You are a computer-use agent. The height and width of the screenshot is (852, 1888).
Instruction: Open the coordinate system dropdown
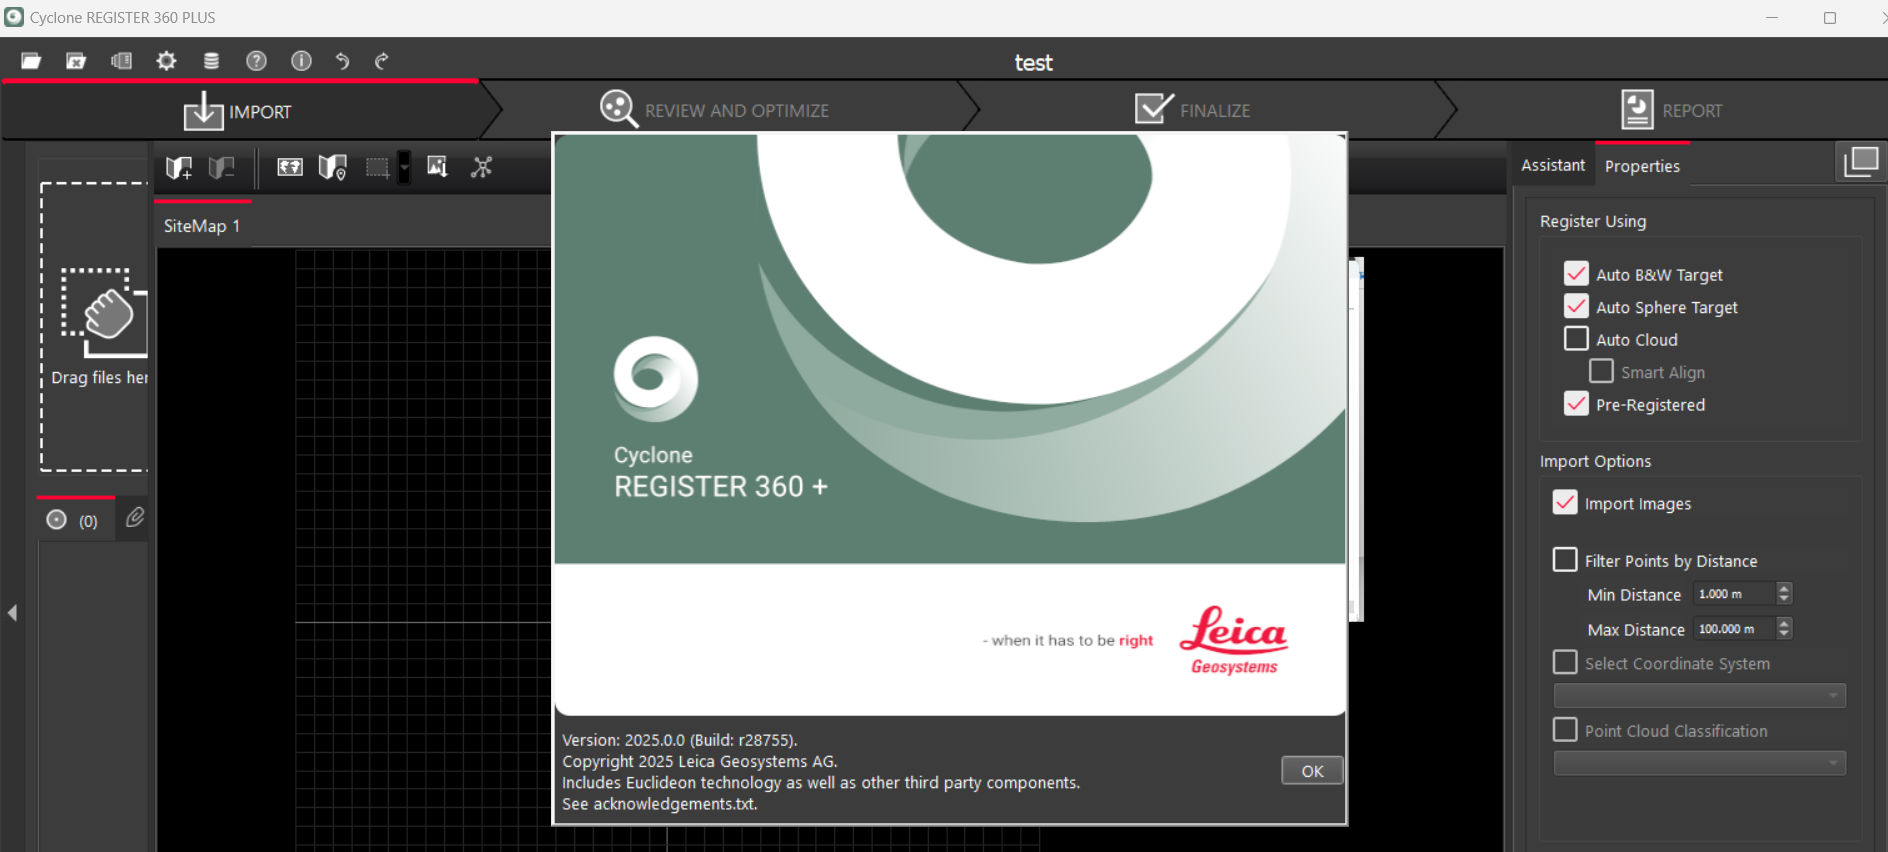click(x=1699, y=695)
